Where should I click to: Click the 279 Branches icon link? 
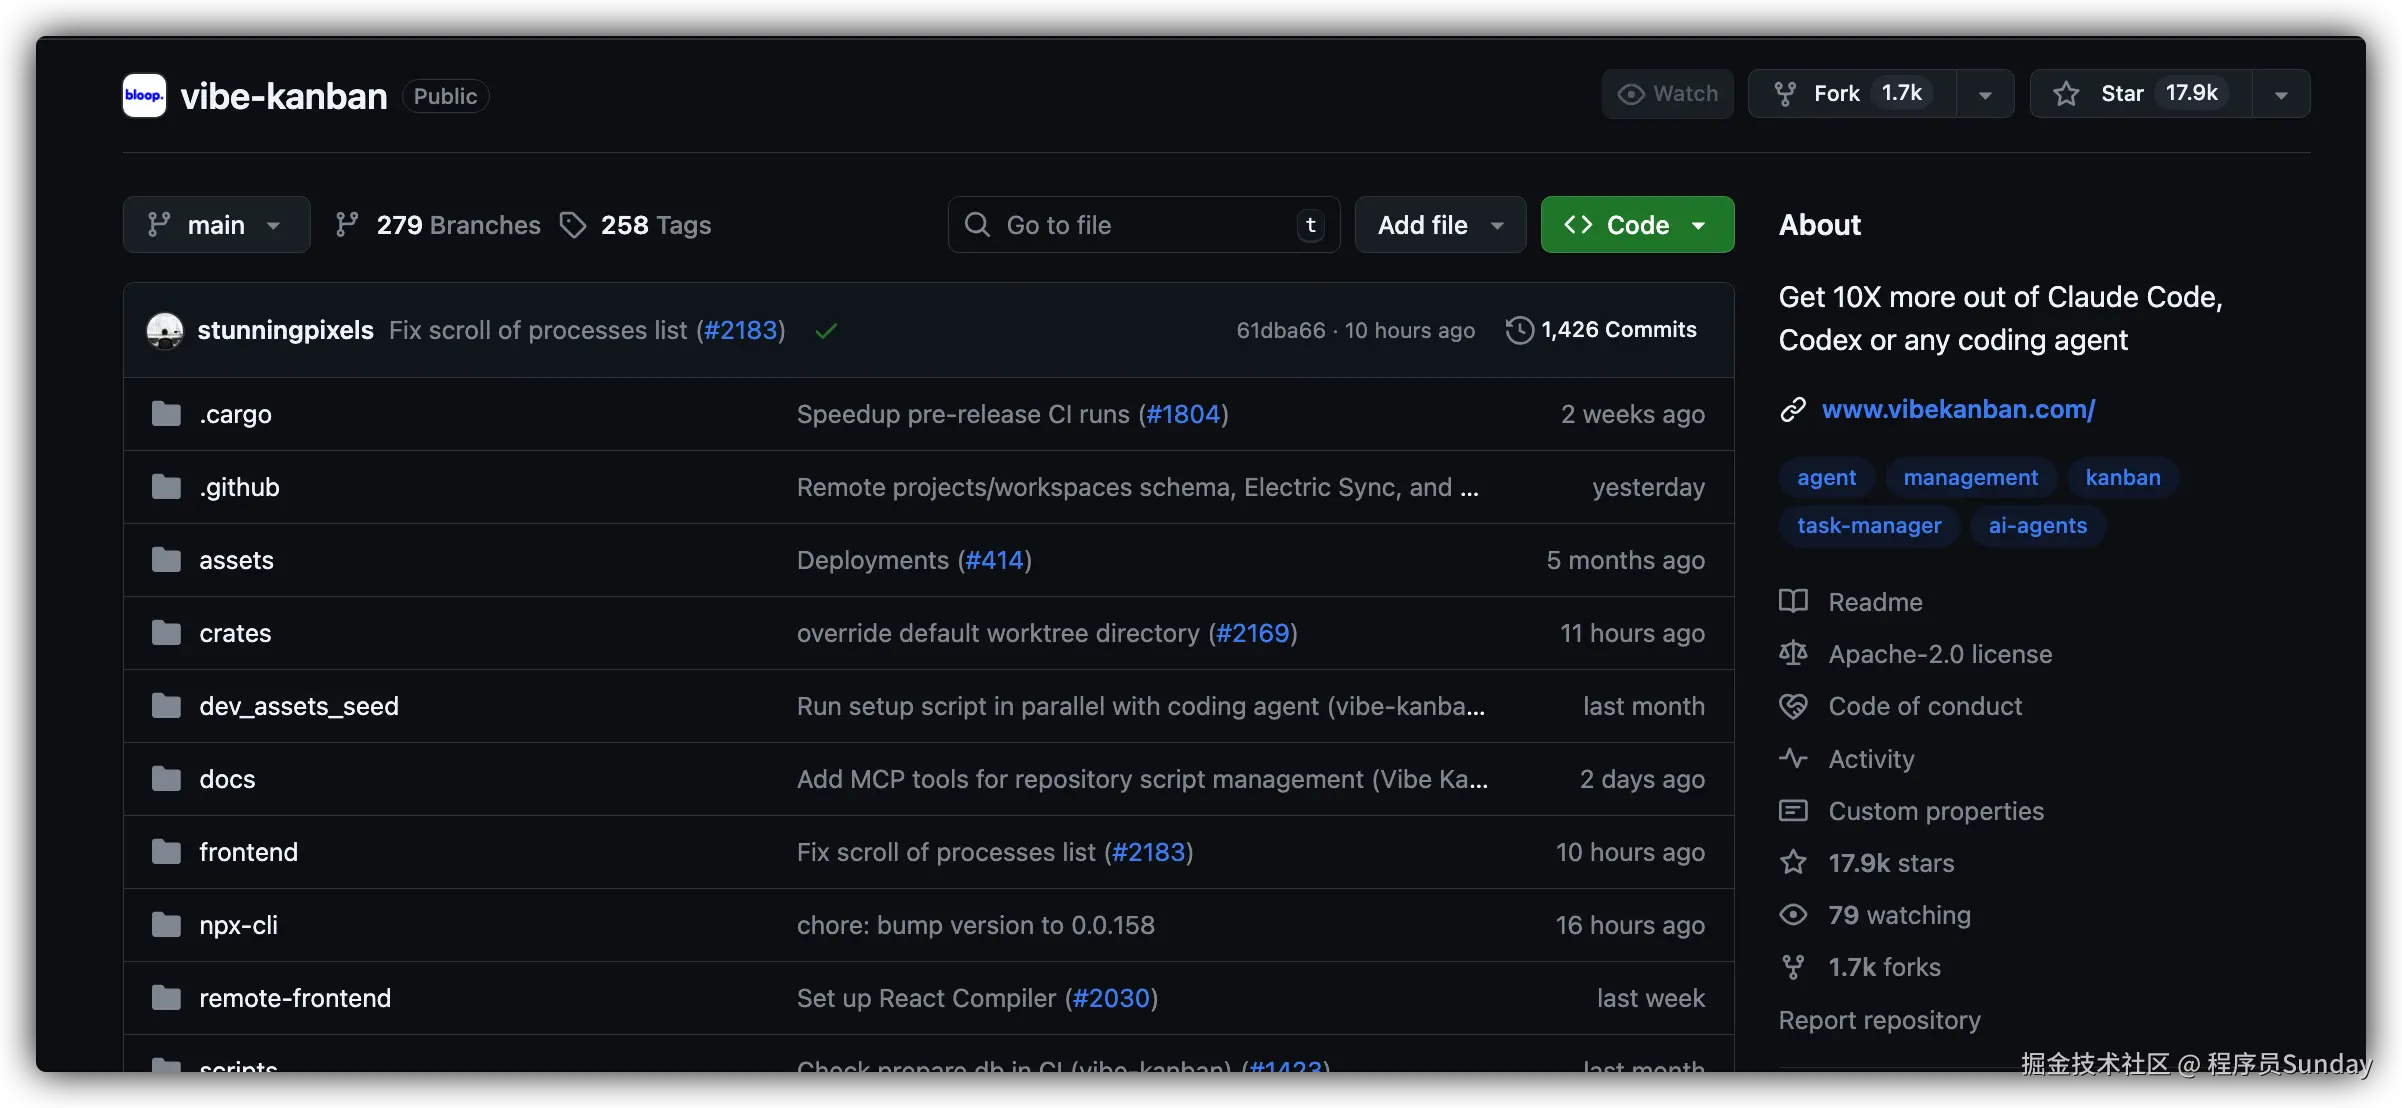(x=439, y=225)
